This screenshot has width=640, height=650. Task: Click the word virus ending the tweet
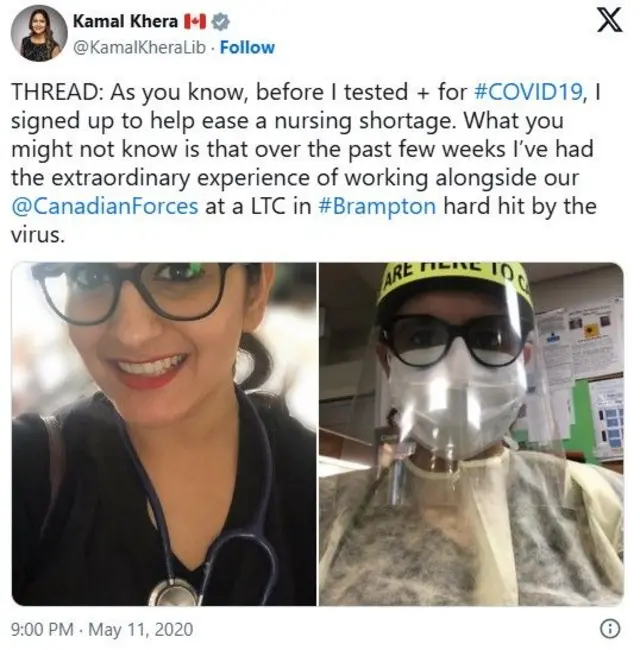pyautogui.click(x=38, y=235)
